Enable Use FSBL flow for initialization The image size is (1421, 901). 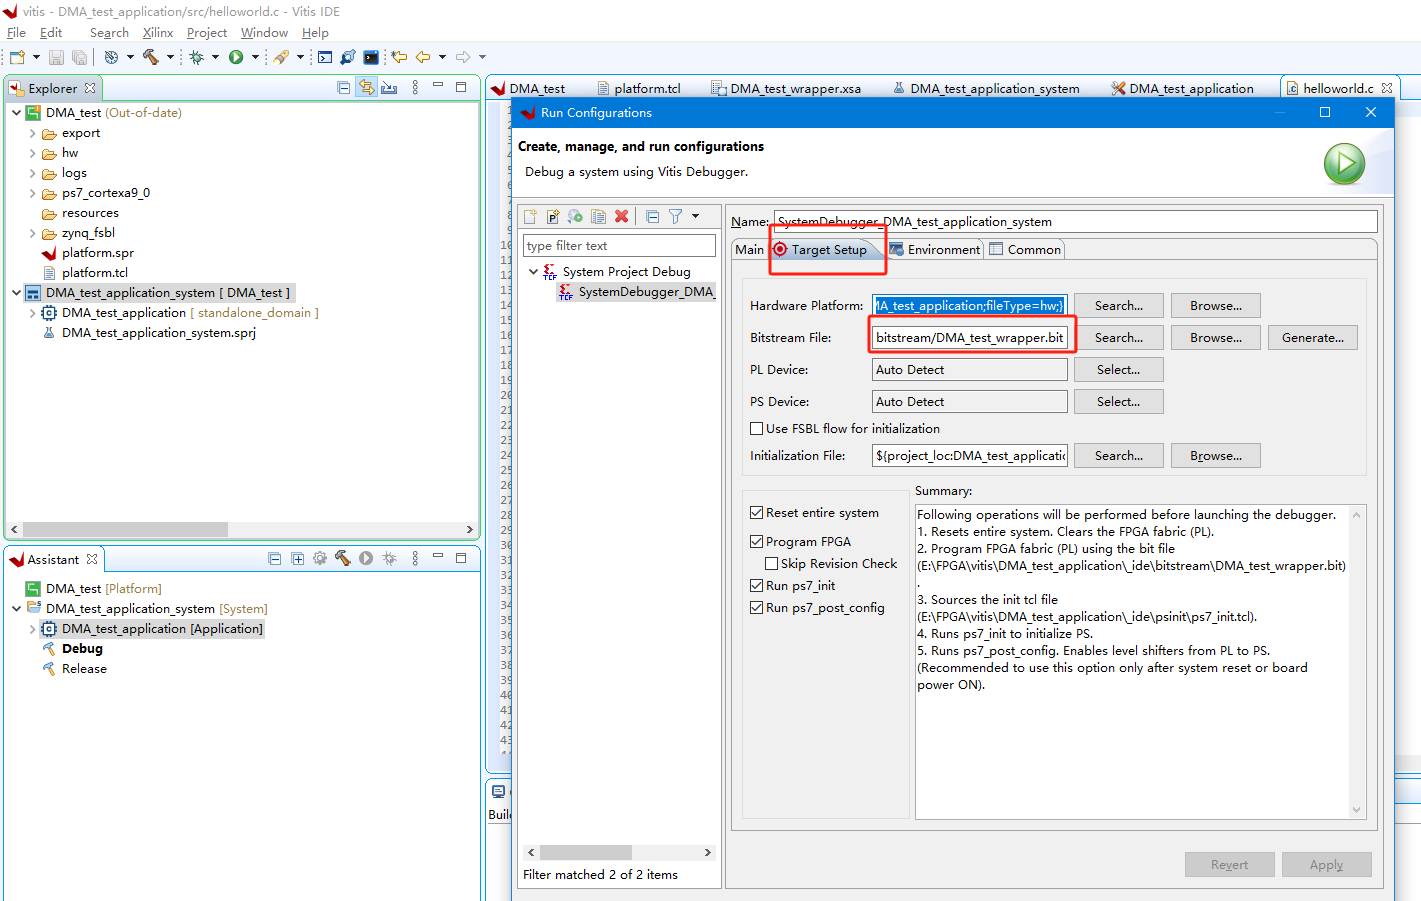[757, 428]
